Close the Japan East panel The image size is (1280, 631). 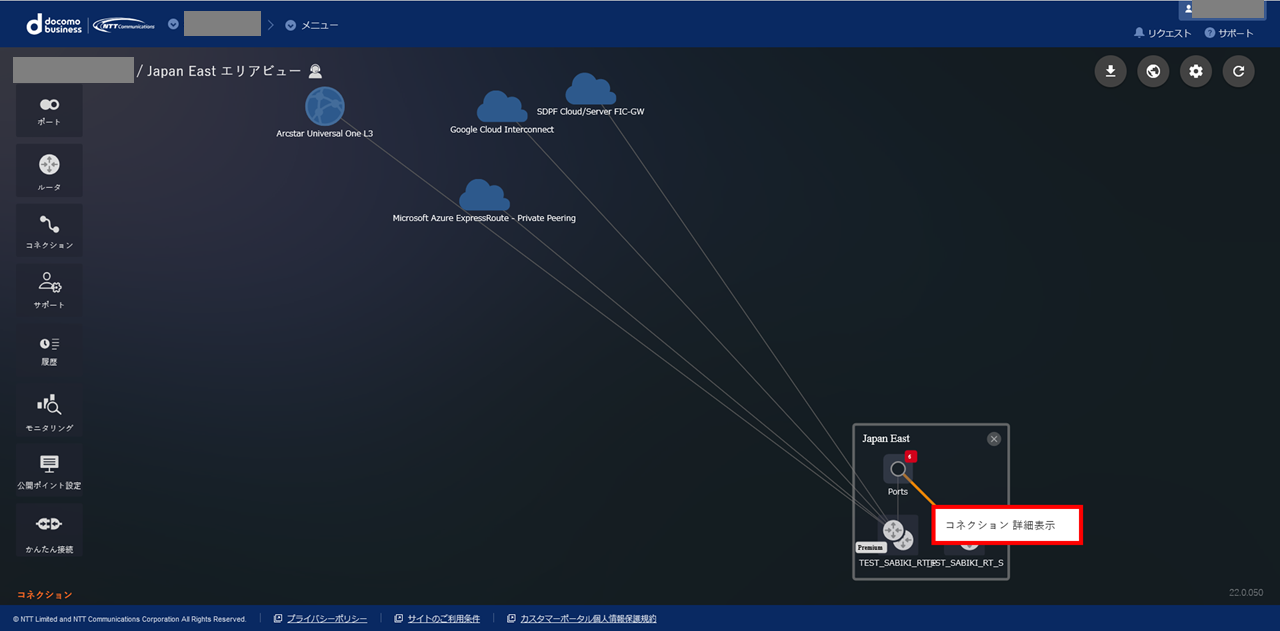point(993,439)
